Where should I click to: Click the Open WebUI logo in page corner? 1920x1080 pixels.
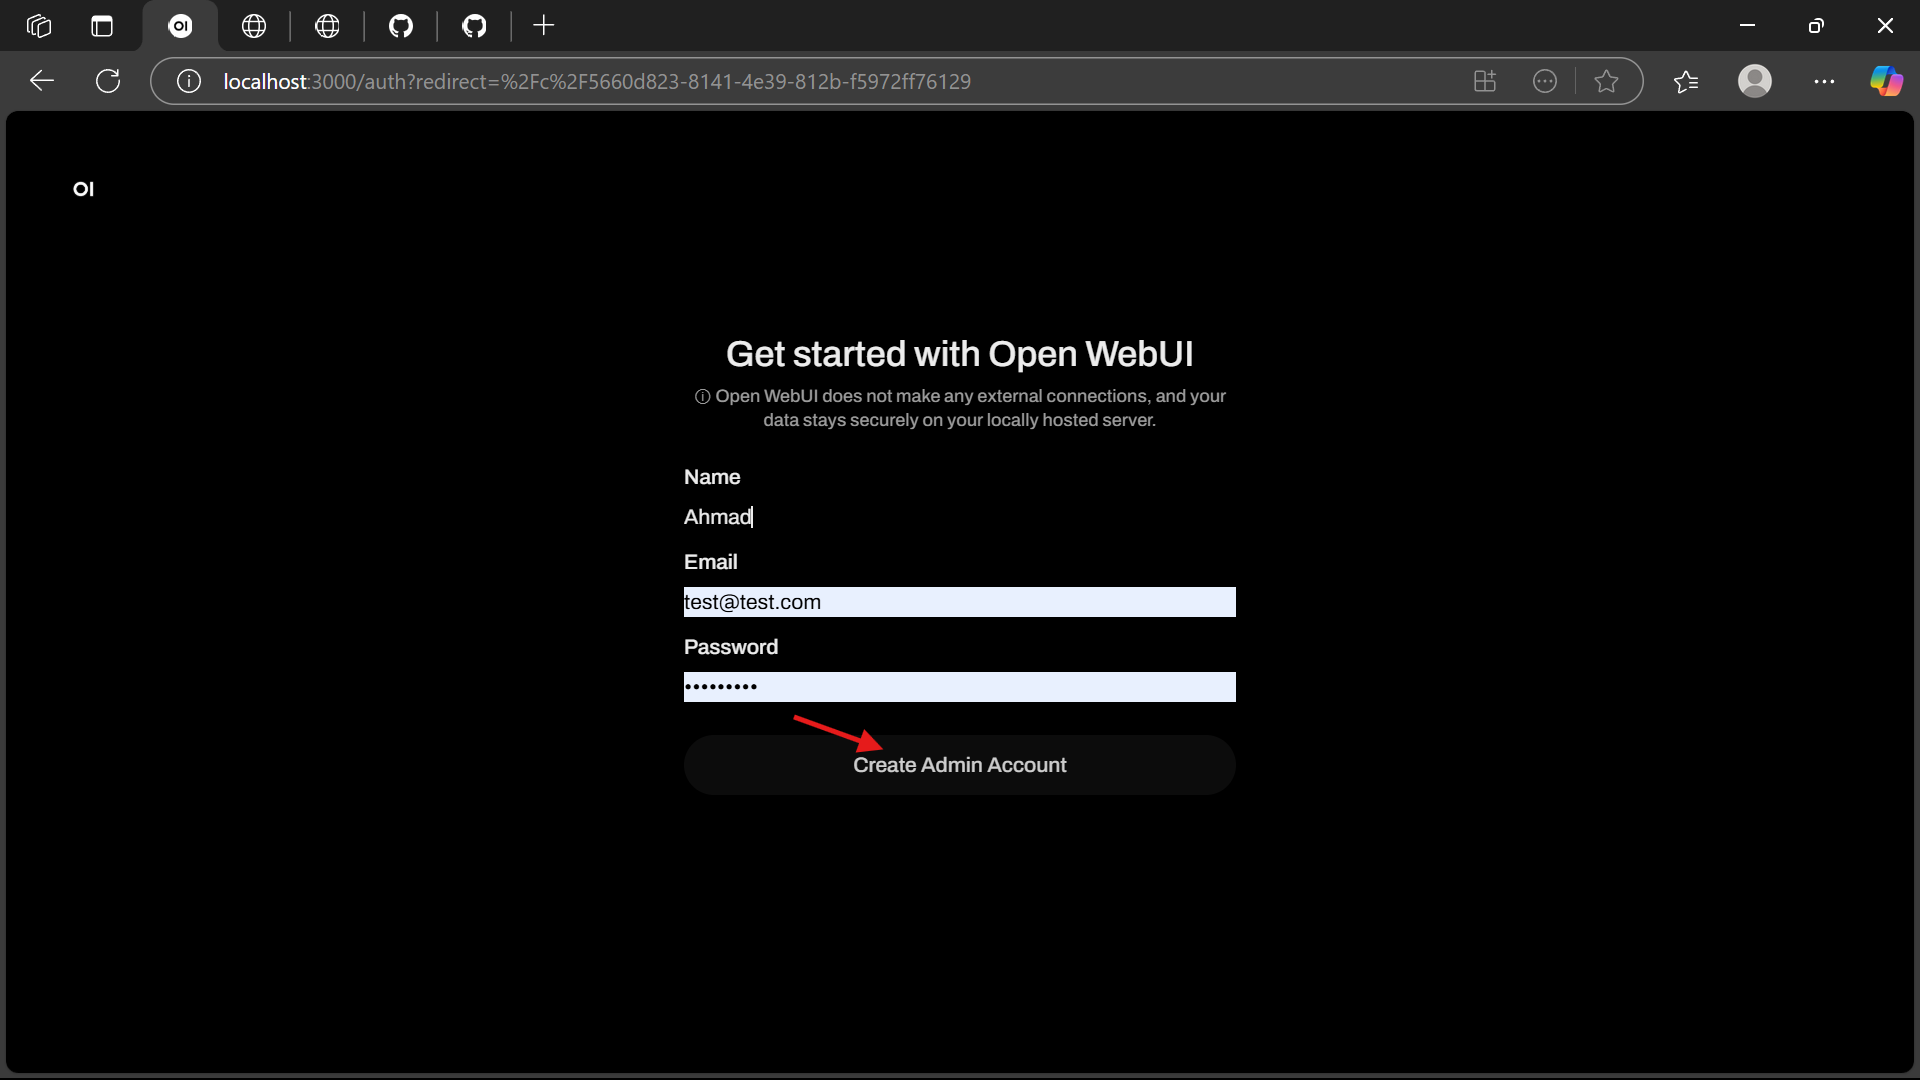pyautogui.click(x=83, y=189)
